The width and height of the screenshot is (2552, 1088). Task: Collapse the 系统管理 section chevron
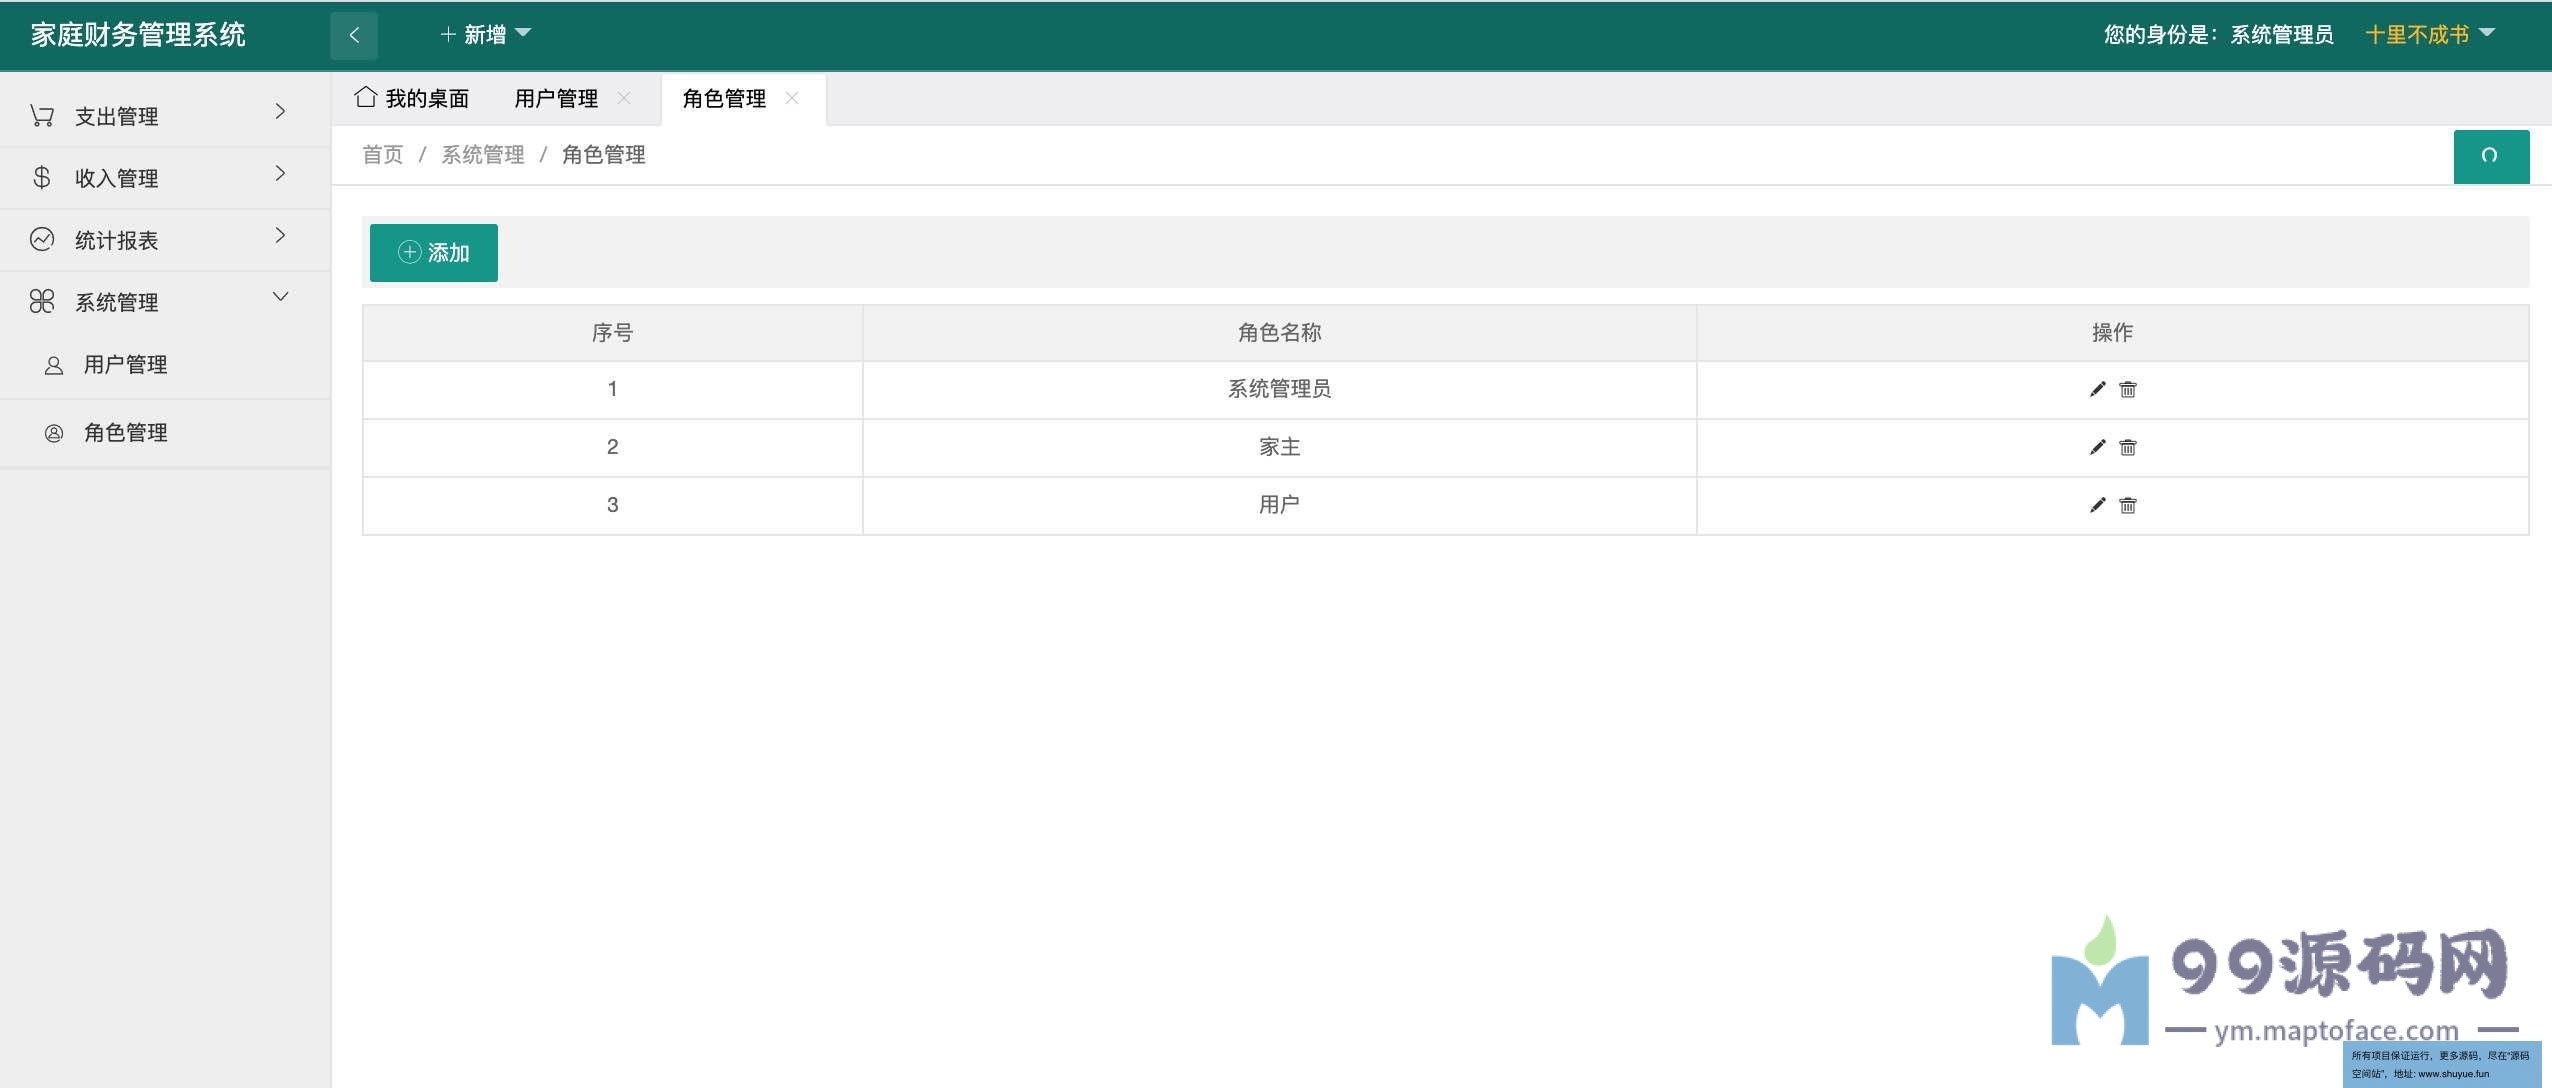coord(280,297)
